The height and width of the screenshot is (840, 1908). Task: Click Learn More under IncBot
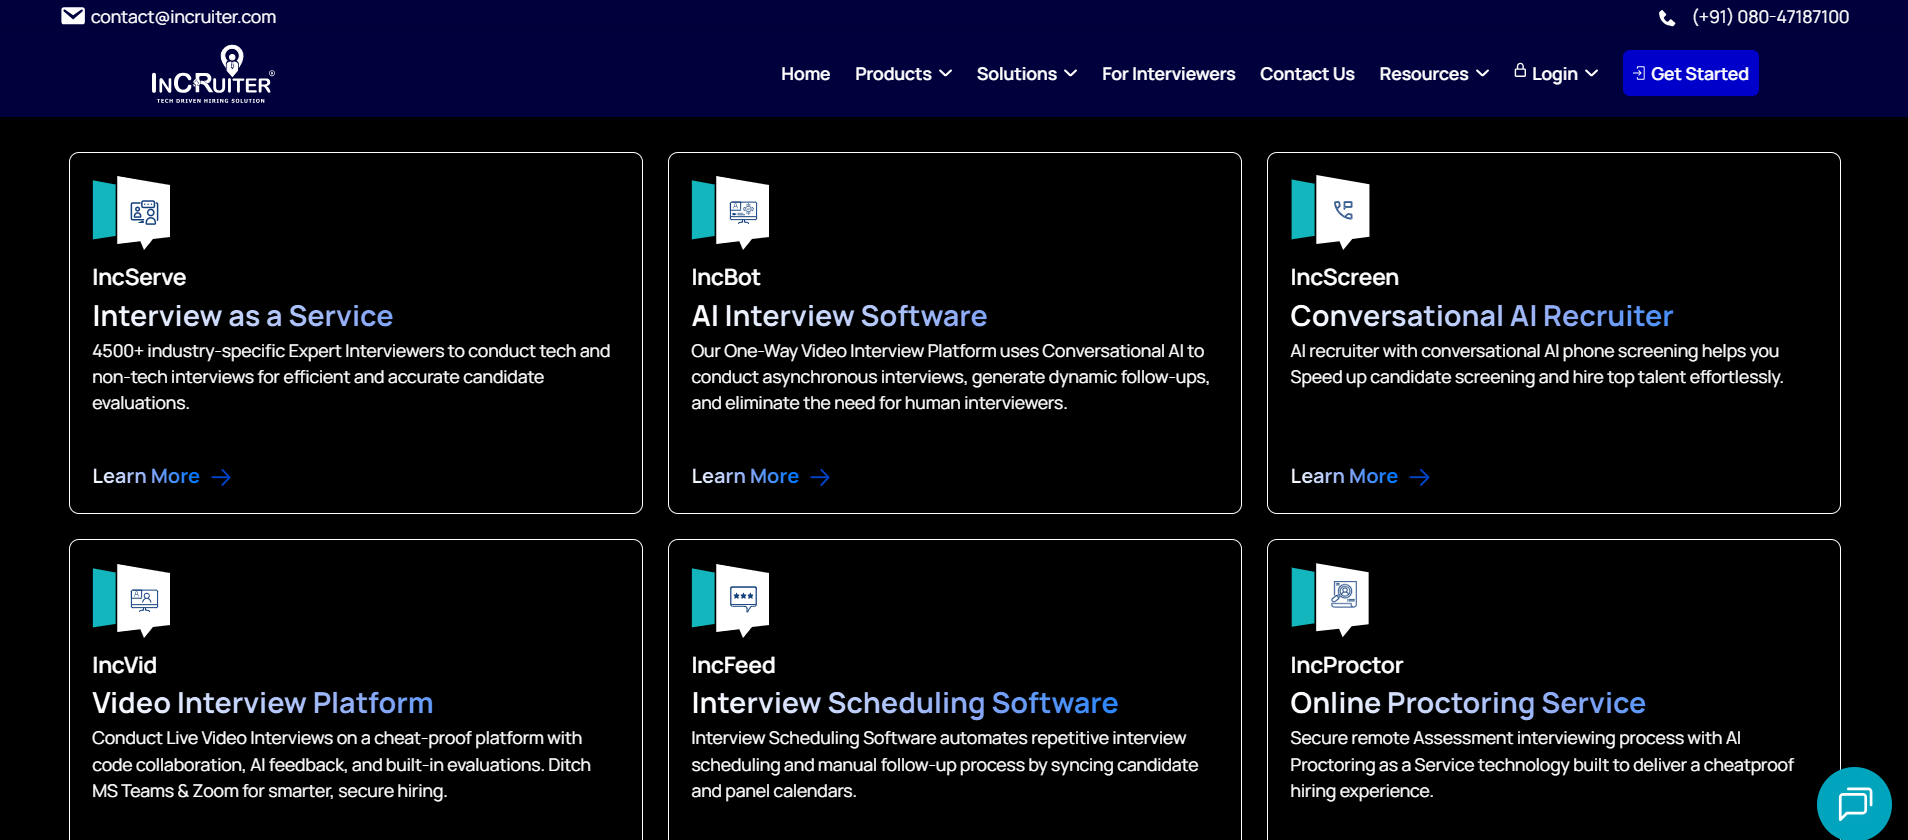pos(745,477)
